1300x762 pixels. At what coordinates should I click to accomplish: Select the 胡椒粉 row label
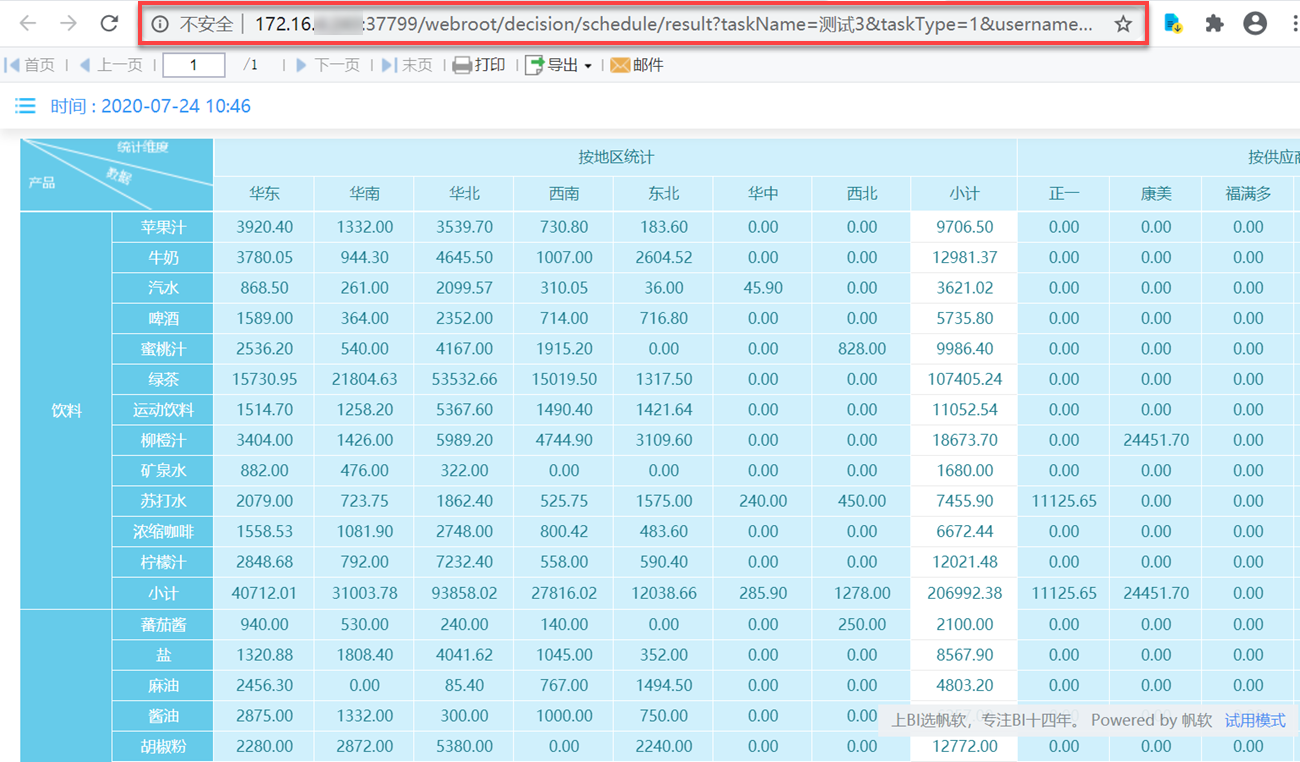click(x=163, y=746)
